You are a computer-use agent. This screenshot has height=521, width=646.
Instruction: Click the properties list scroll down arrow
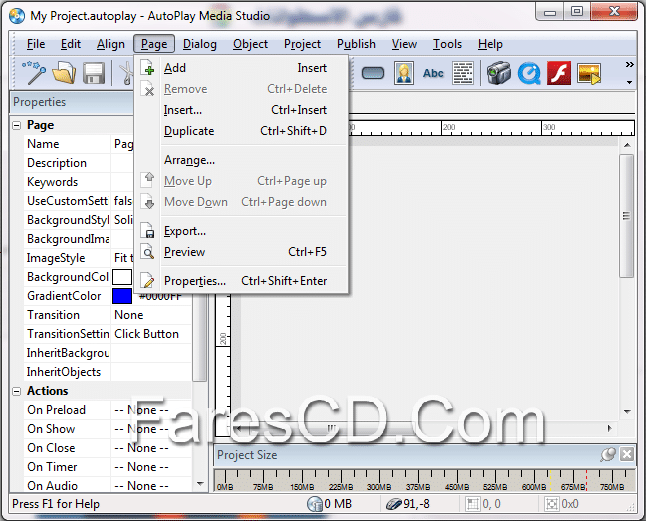click(x=201, y=484)
